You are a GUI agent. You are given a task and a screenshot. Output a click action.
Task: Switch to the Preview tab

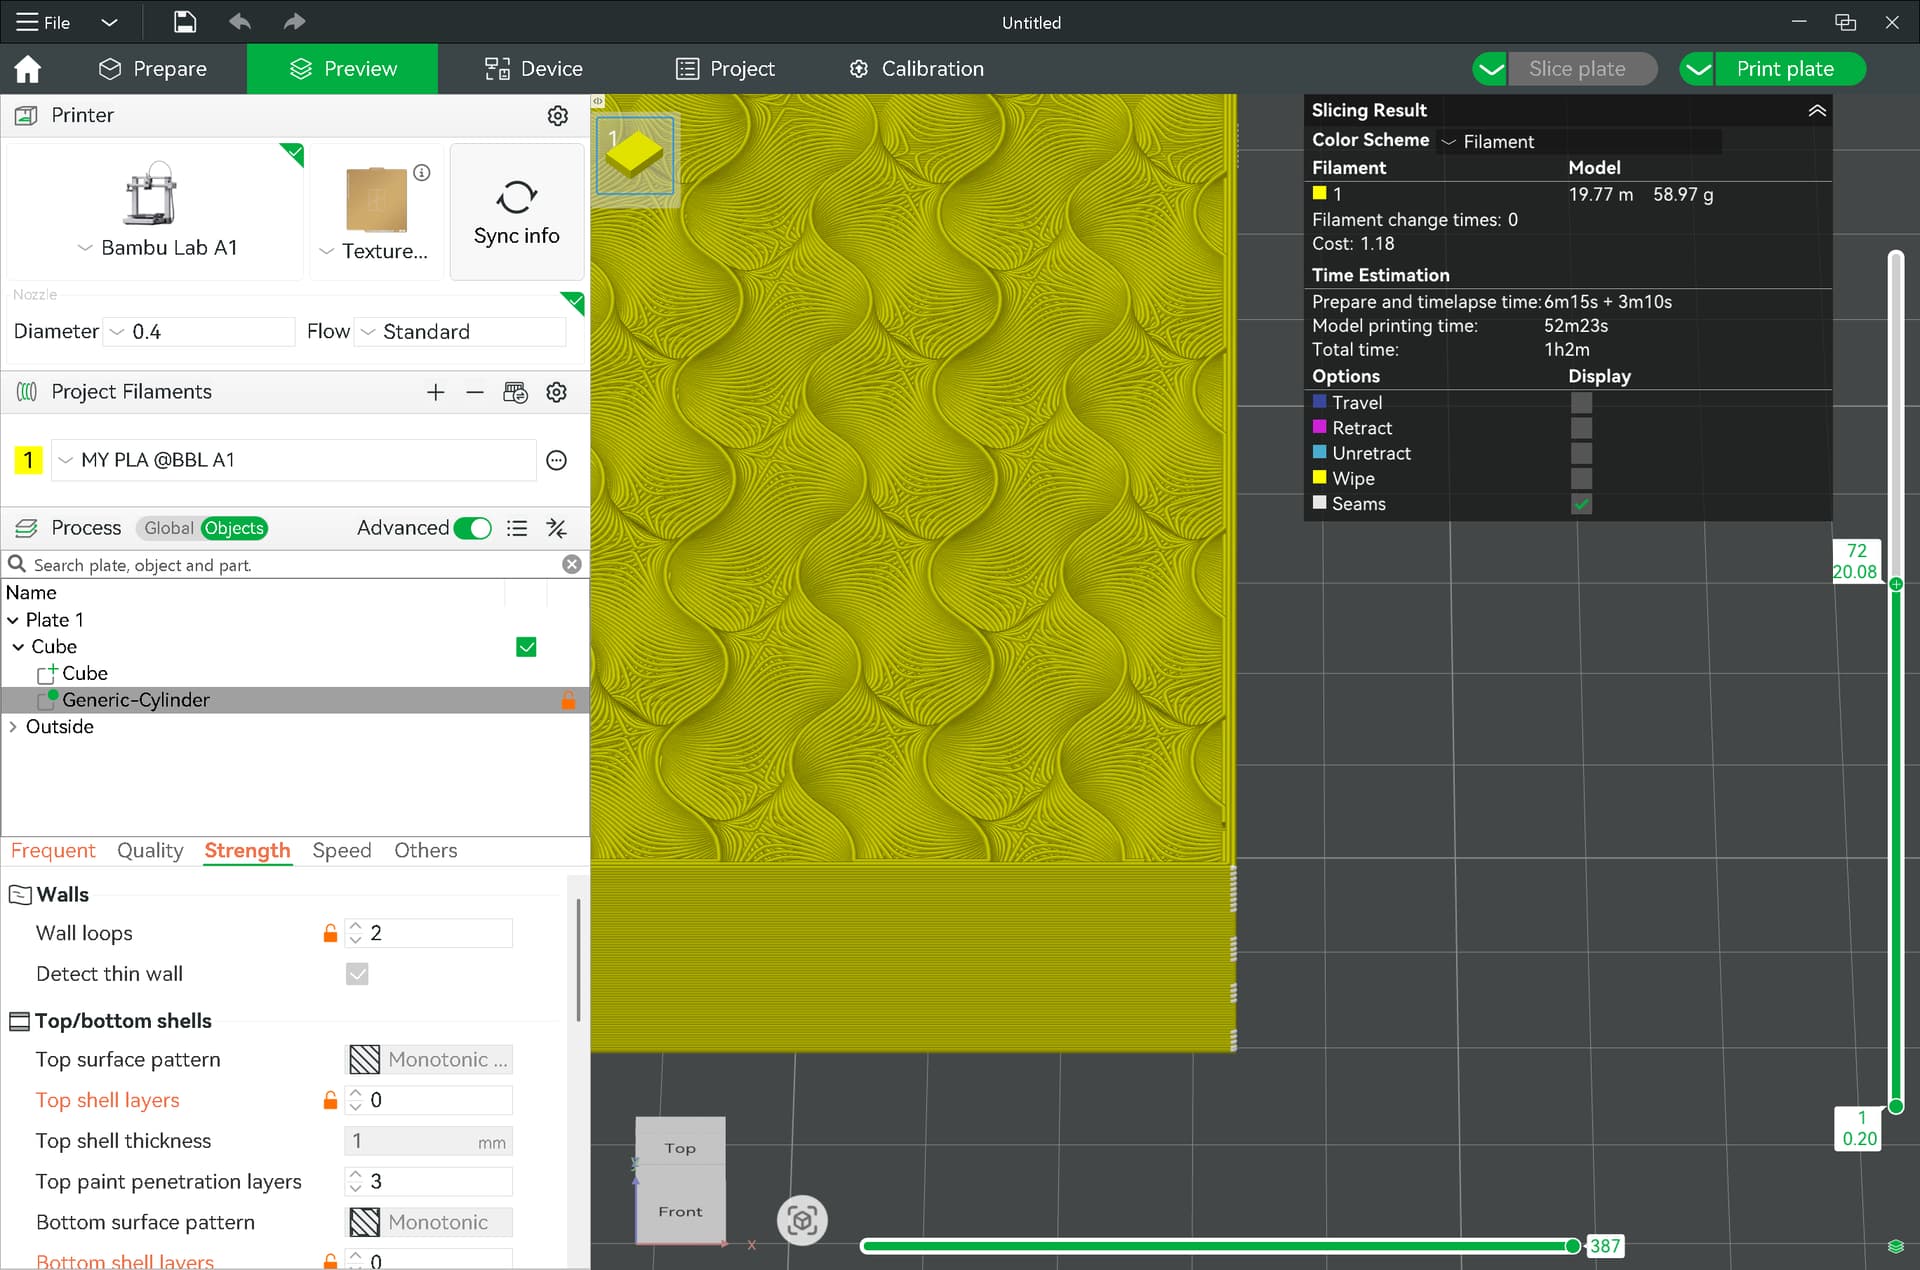(343, 69)
